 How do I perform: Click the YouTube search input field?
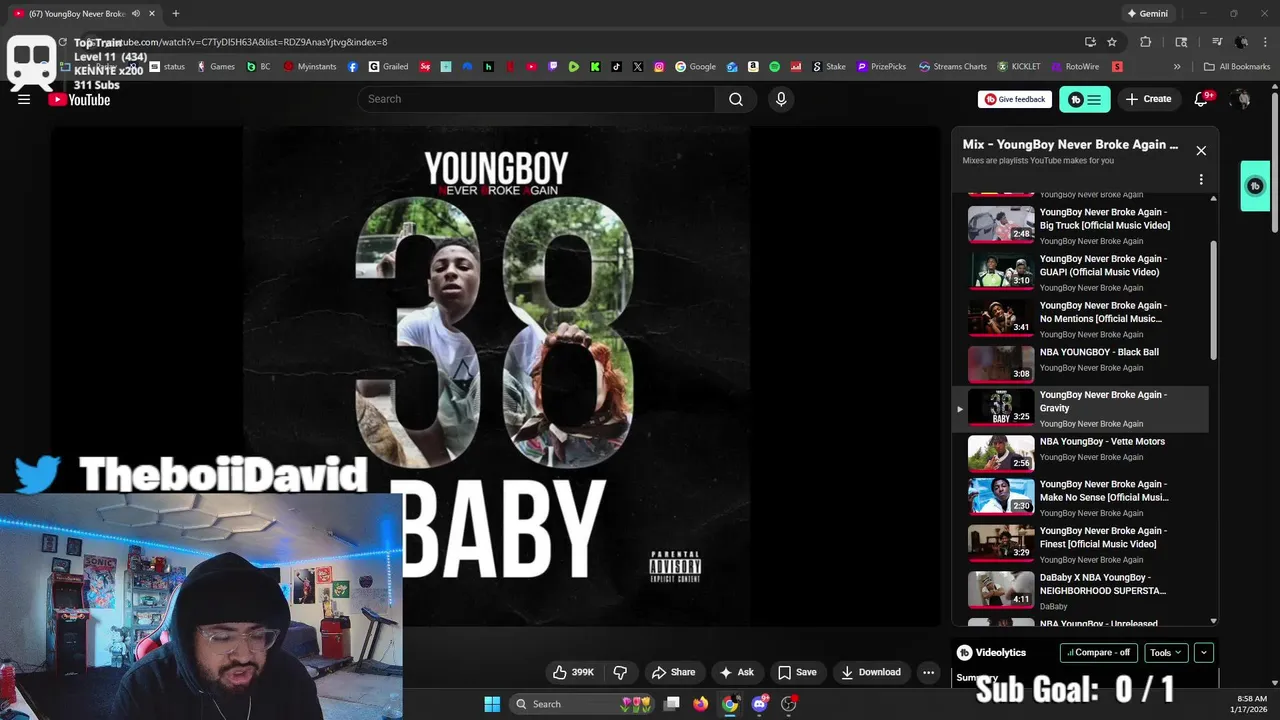coord(537,99)
